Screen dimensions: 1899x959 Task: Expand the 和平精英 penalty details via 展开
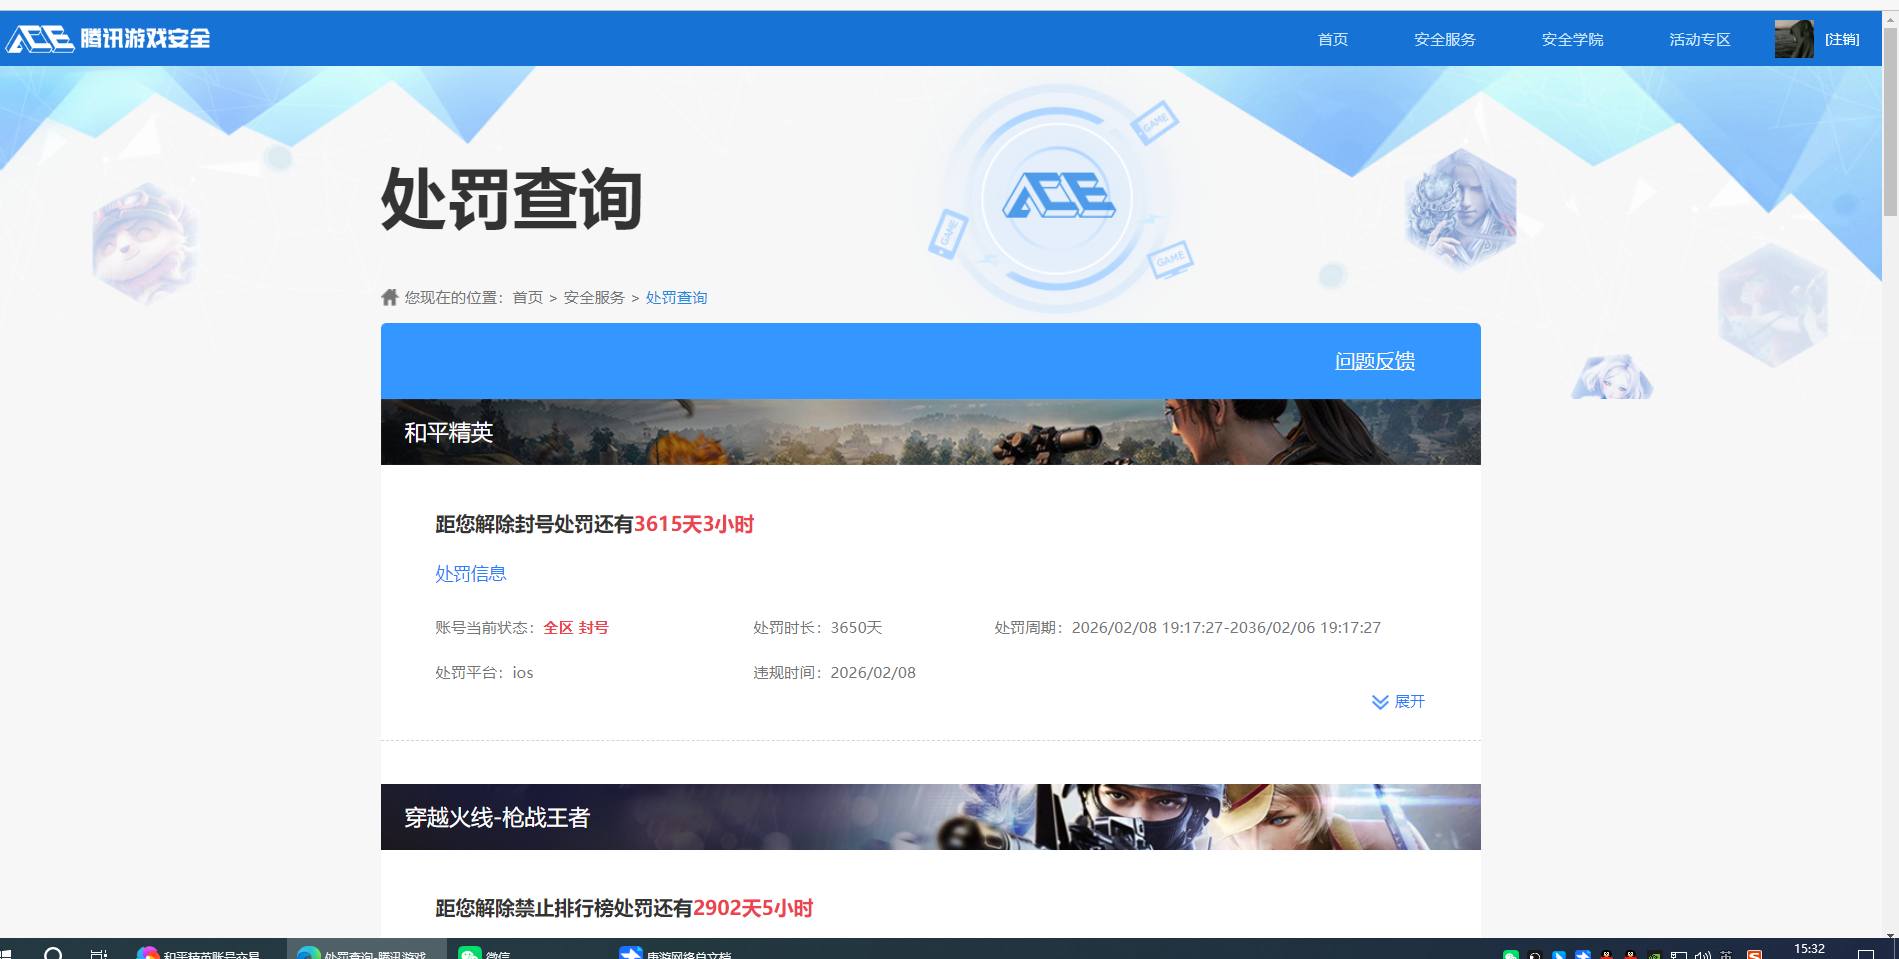point(1400,701)
